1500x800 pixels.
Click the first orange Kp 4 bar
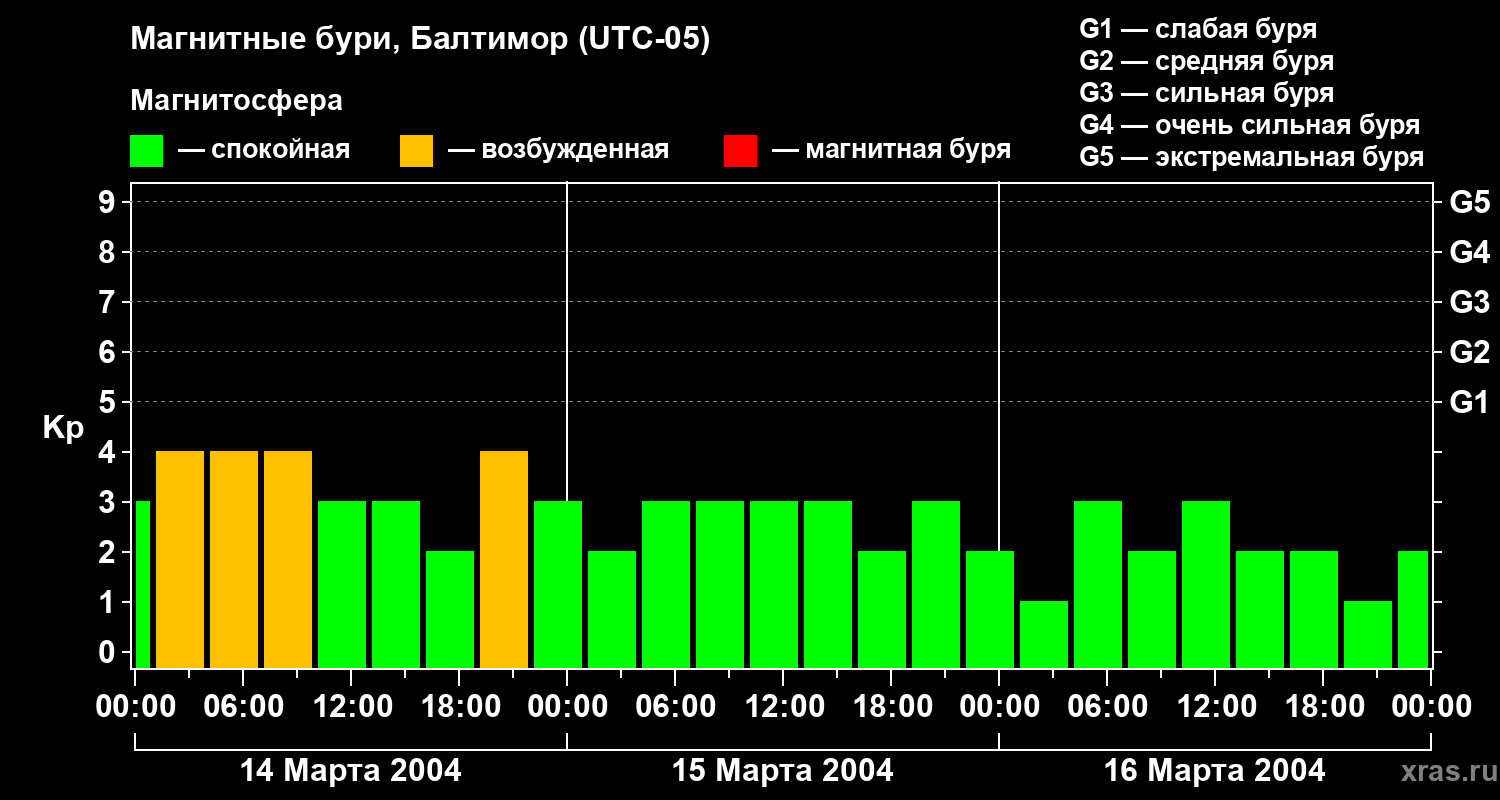[180, 560]
